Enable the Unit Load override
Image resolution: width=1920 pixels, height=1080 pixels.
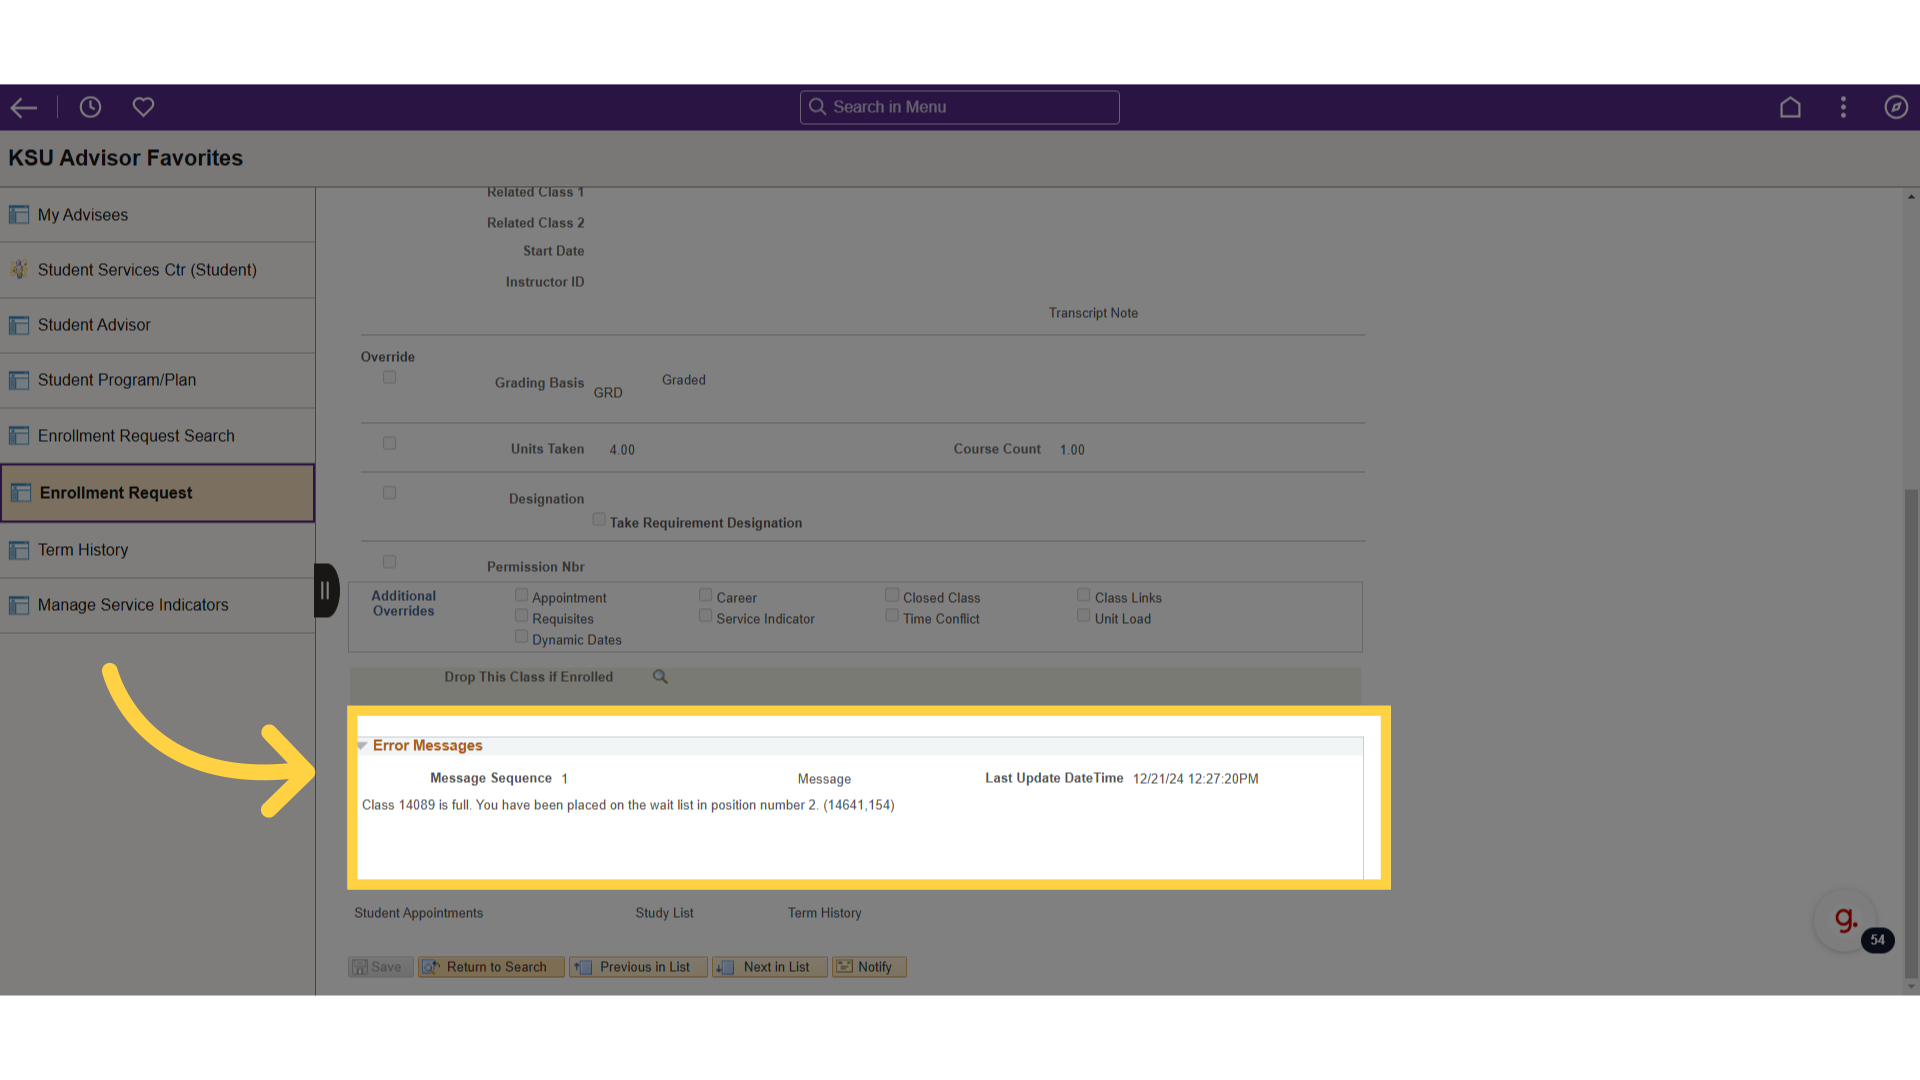1083,616
